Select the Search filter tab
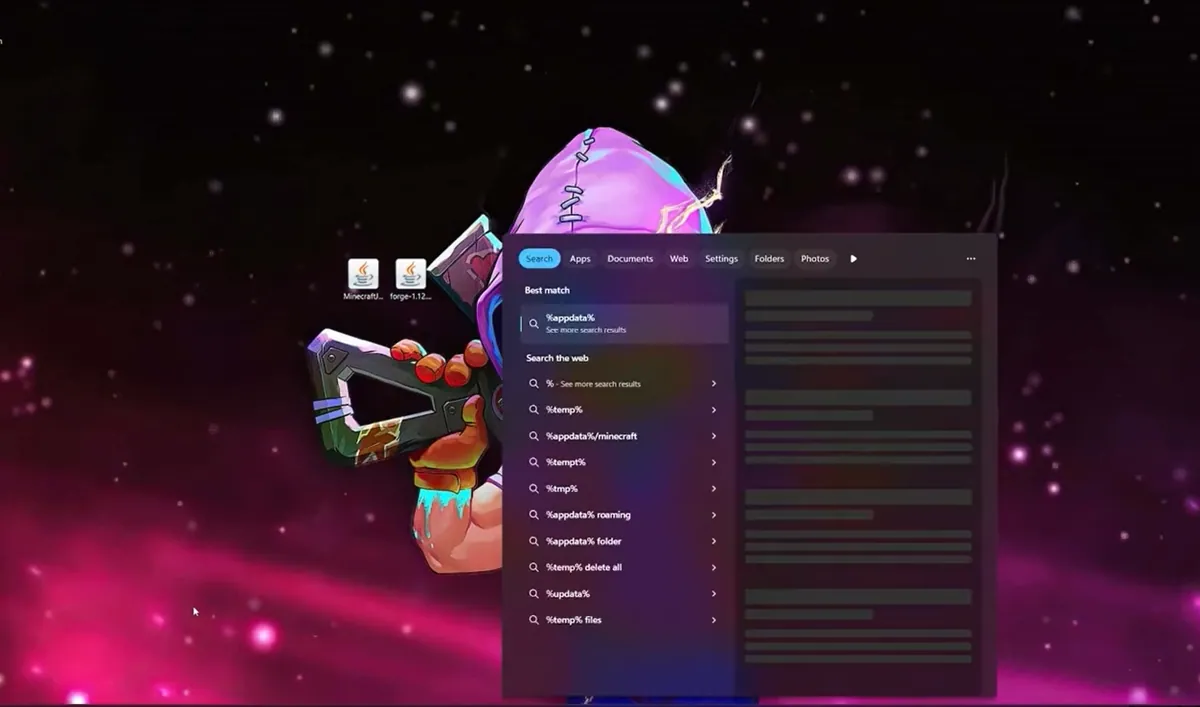The image size is (1200, 707). tap(539, 259)
